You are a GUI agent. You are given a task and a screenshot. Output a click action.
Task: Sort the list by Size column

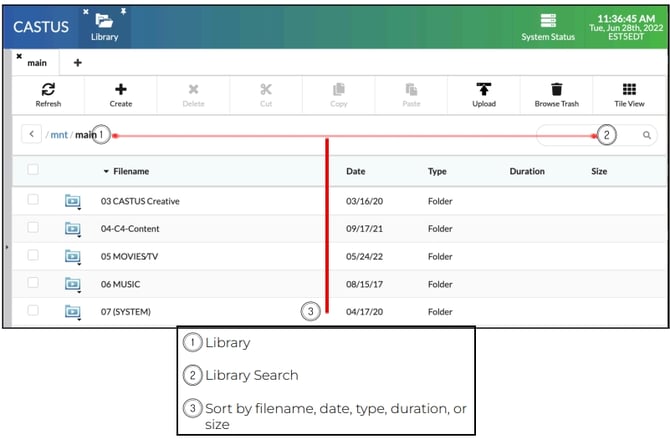click(x=599, y=171)
